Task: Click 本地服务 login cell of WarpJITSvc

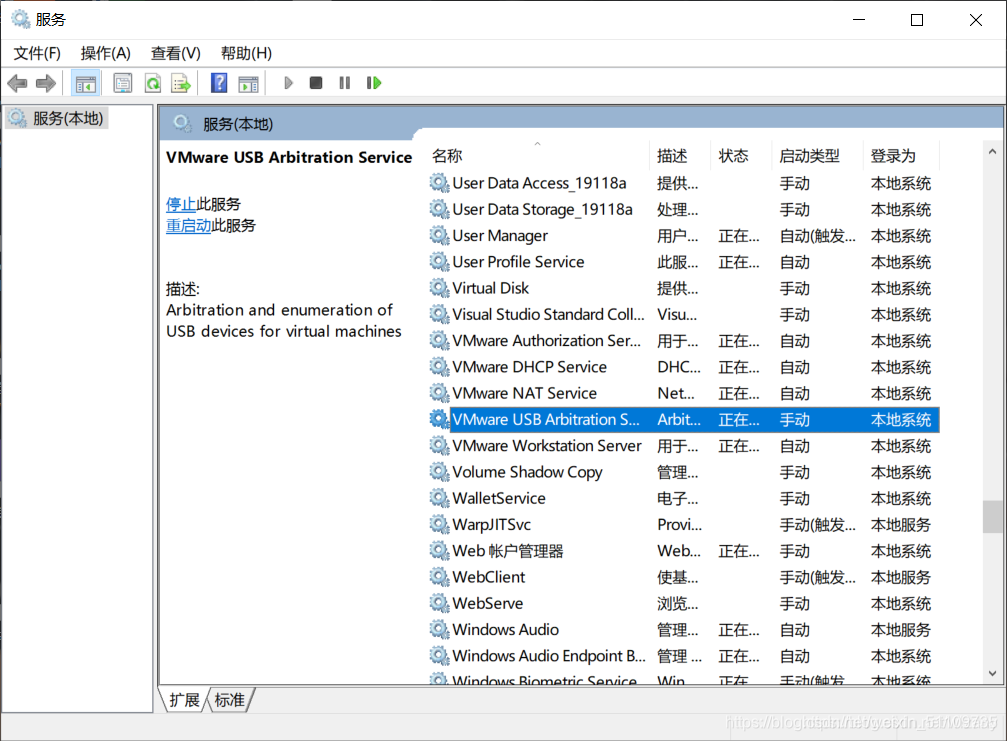Action: (x=900, y=525)
